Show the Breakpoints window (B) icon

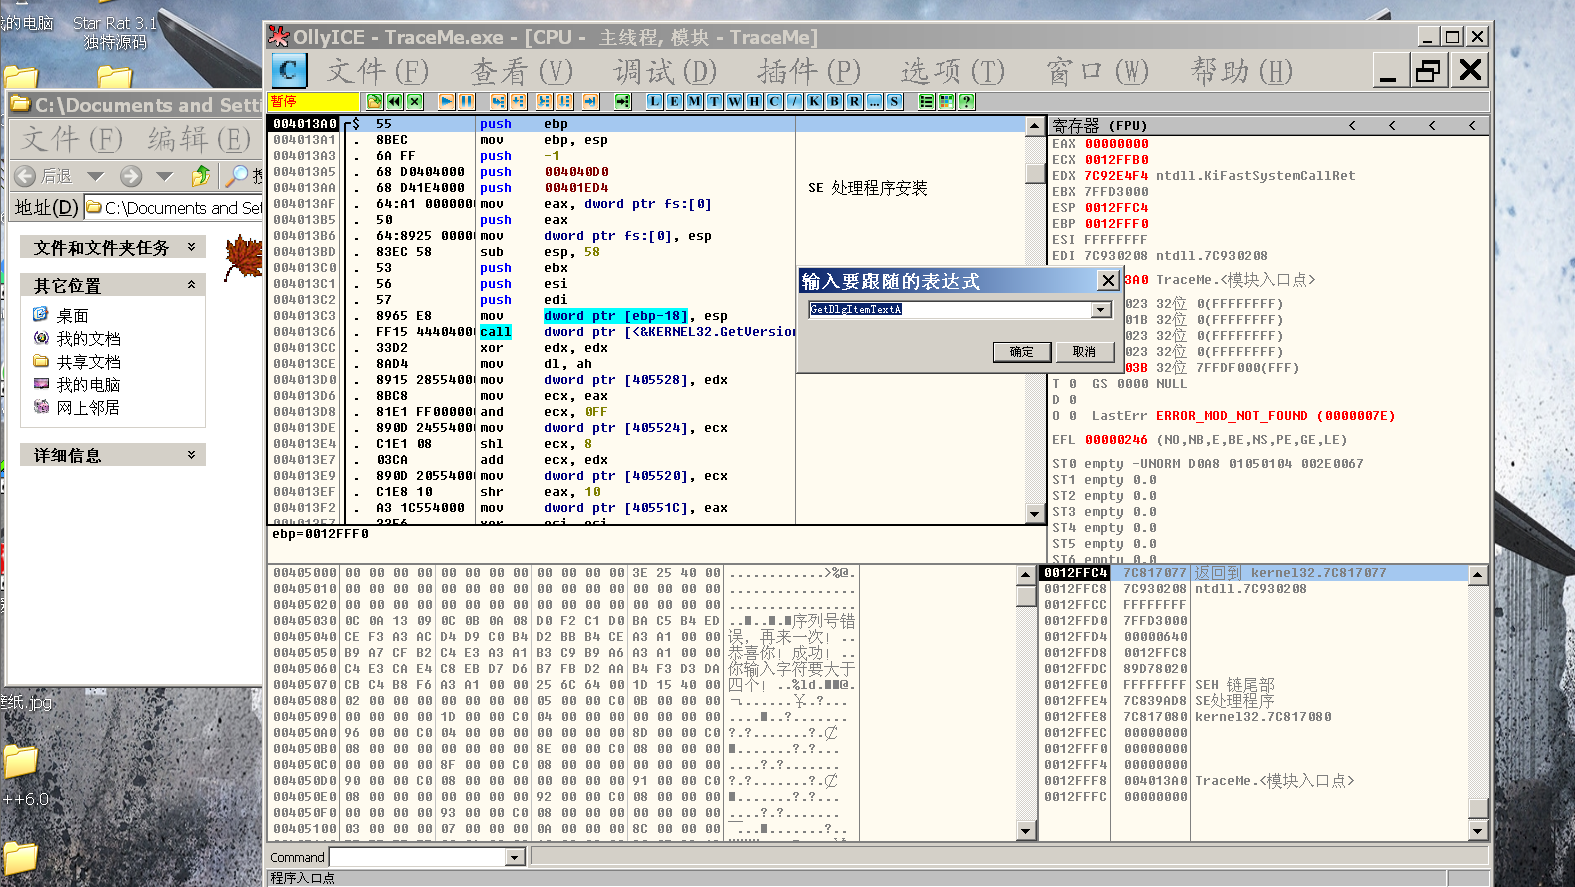pos(834,101)
